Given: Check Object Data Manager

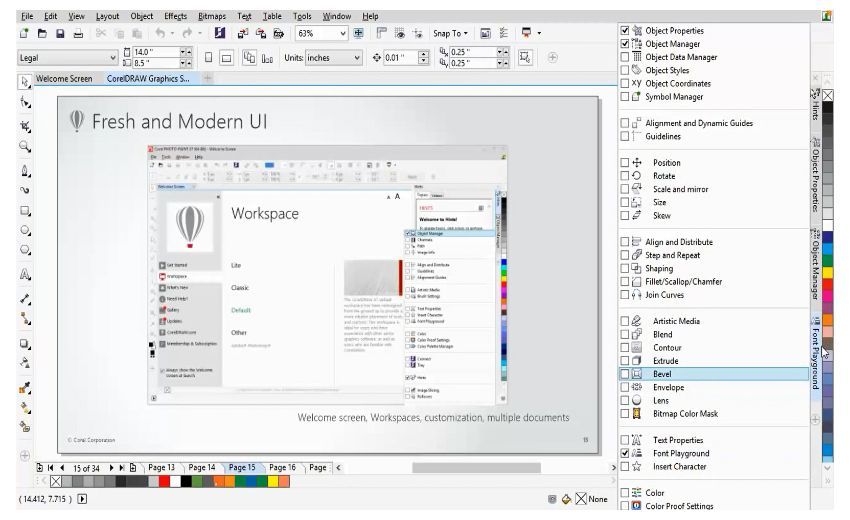Looking at the screenshot, I should tap(624, 57).
